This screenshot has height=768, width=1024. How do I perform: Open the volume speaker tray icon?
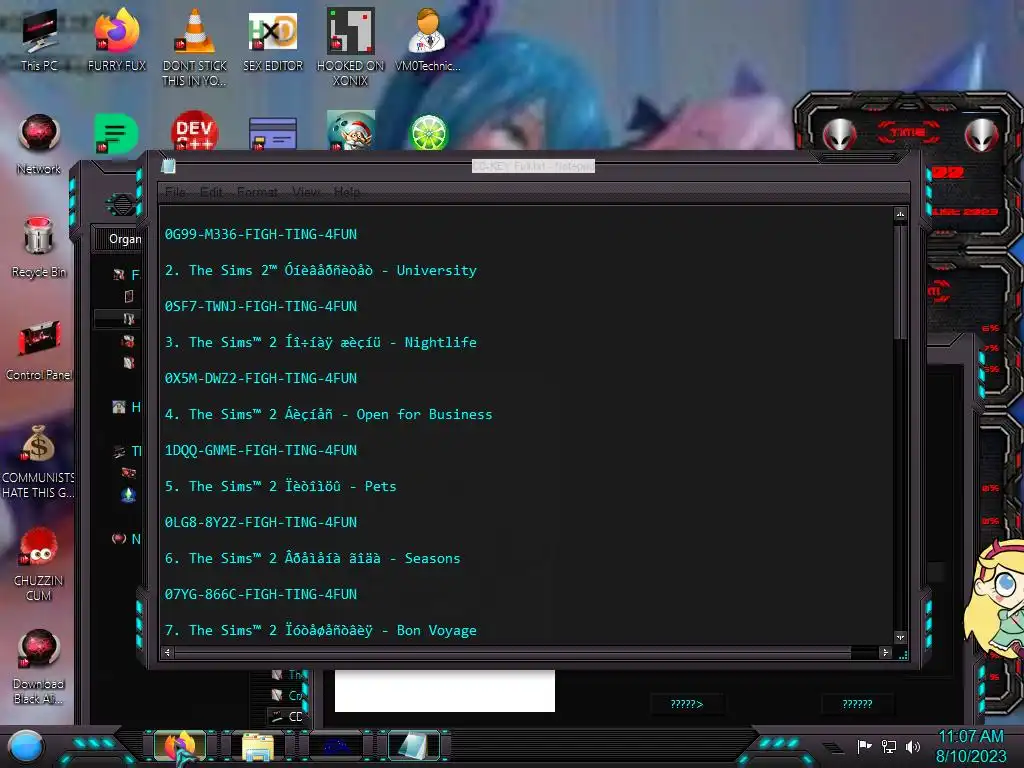click(913, 746)
